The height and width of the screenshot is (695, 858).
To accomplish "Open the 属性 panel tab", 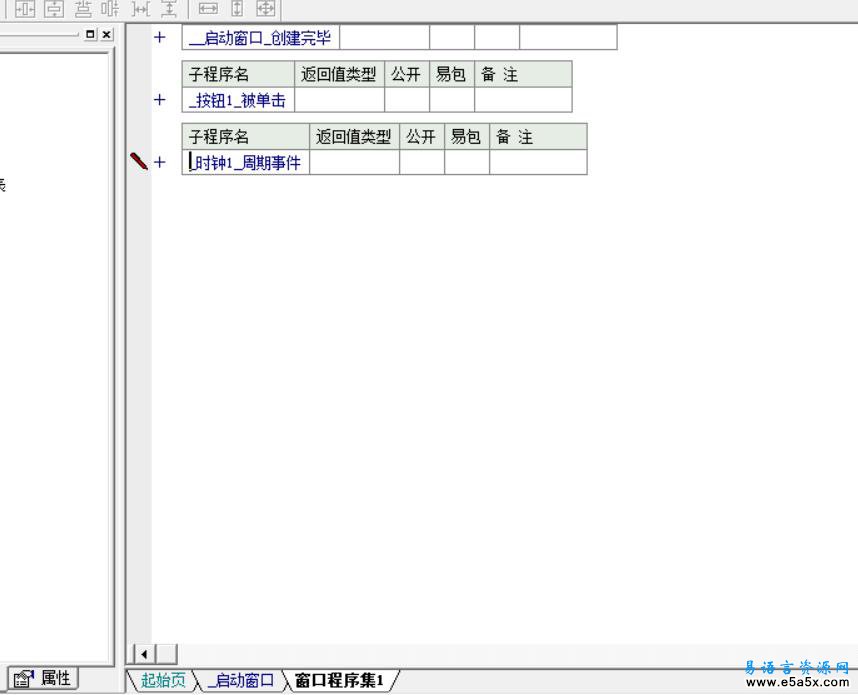I will (44, 679).
